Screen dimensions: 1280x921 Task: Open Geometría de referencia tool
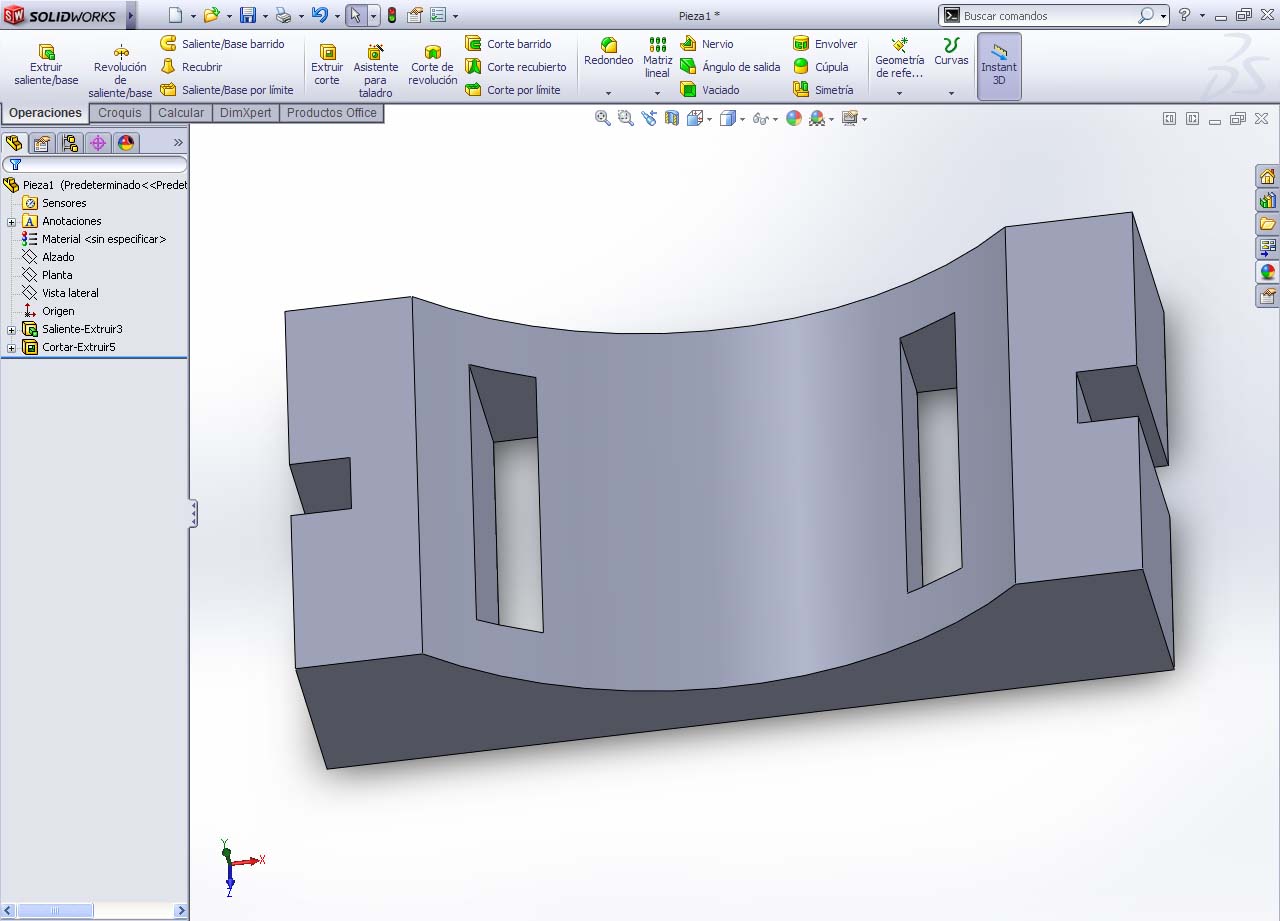click(899, 59)
